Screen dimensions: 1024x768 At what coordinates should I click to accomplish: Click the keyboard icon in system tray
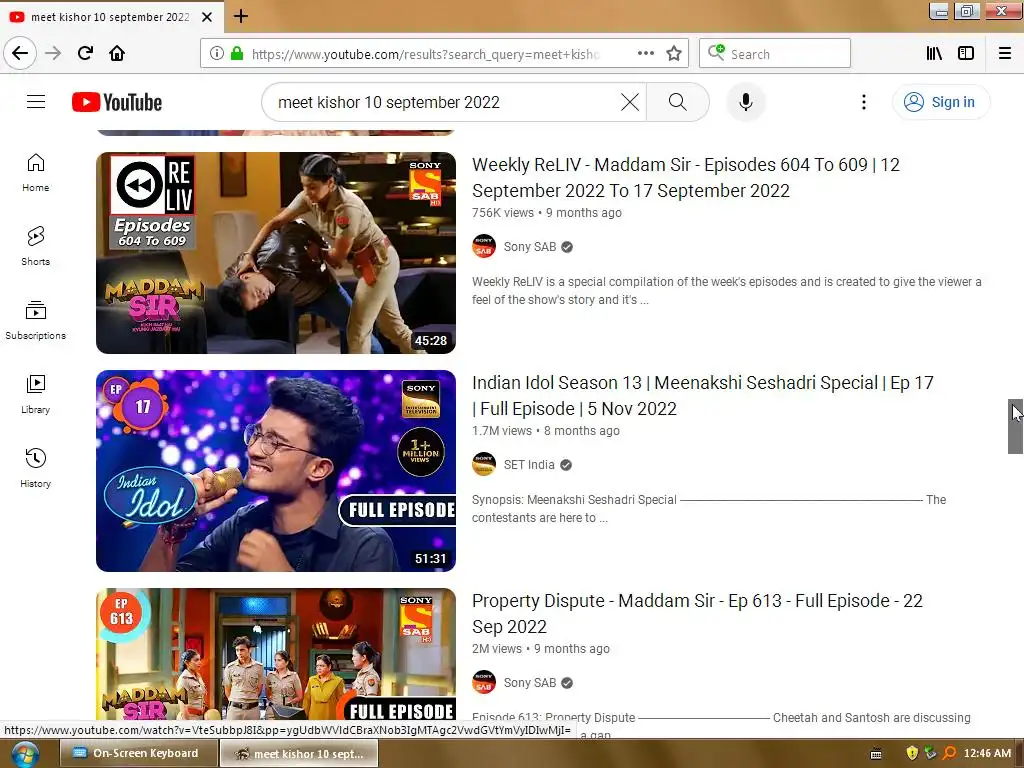click(876, 754)
